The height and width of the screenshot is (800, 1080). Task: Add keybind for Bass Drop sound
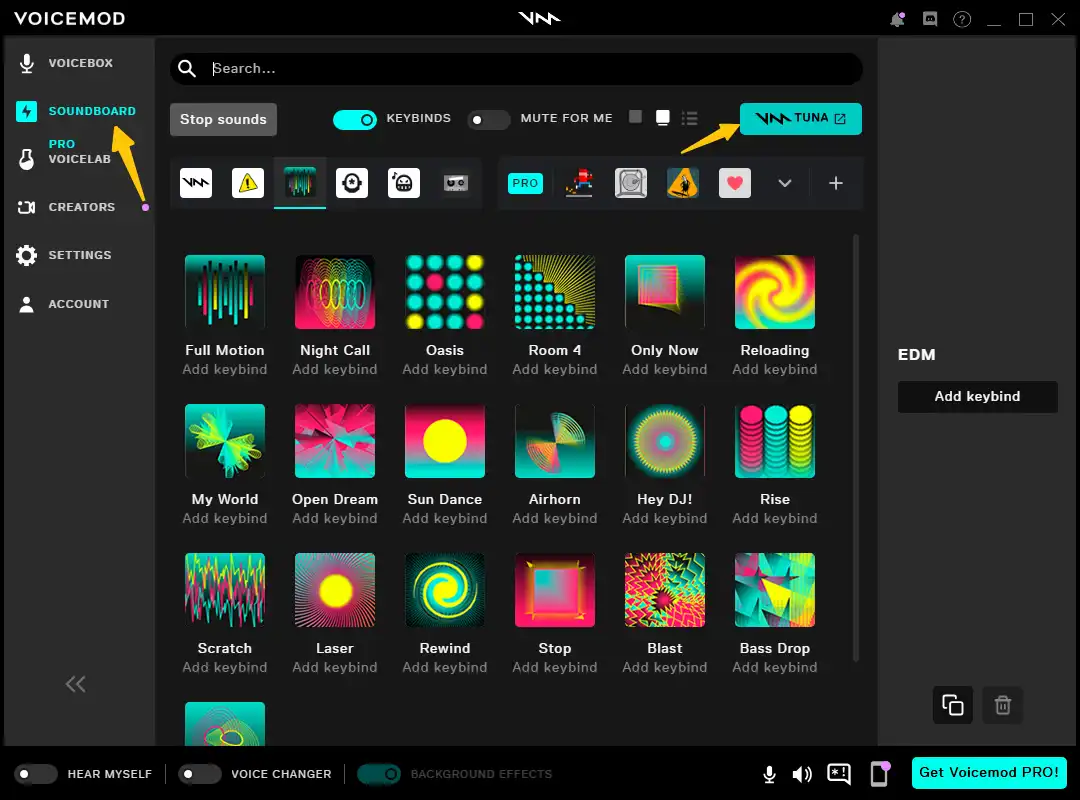pyautogui.click(x=775, y=667)
